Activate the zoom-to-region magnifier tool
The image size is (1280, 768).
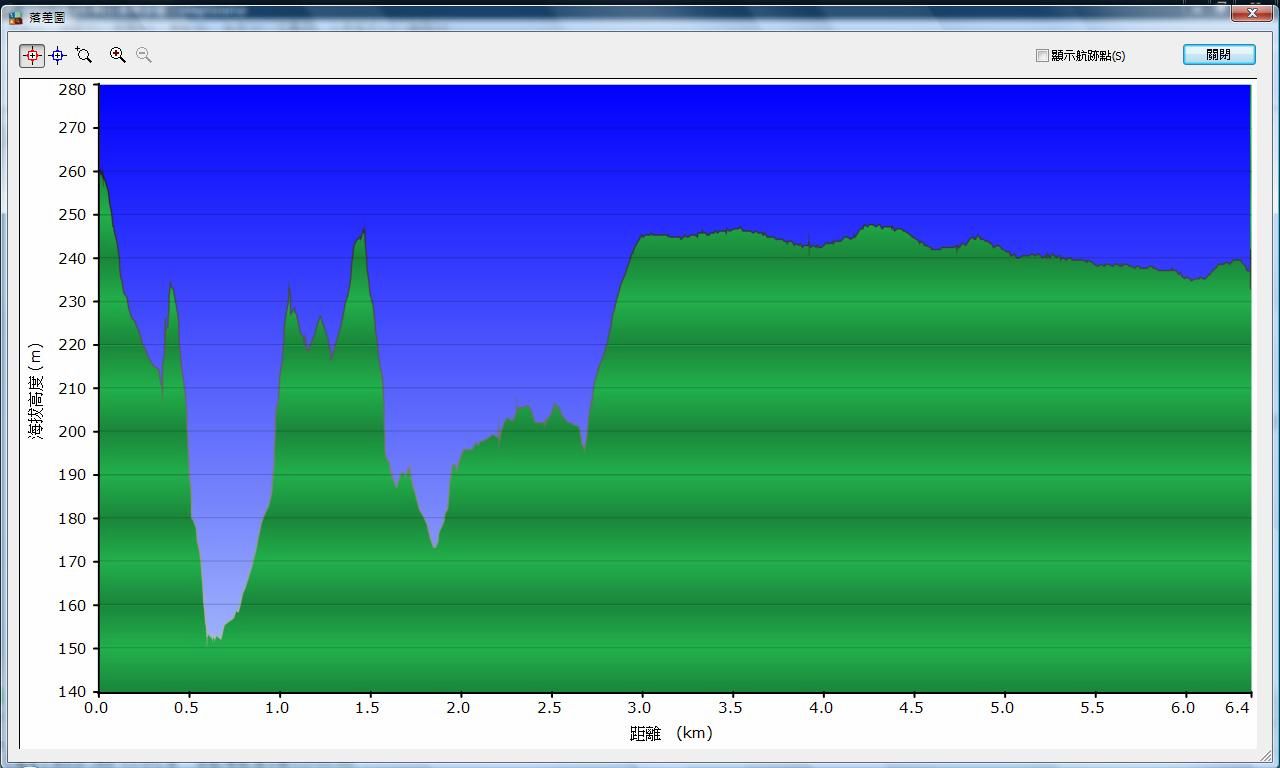tap(84, 56)
